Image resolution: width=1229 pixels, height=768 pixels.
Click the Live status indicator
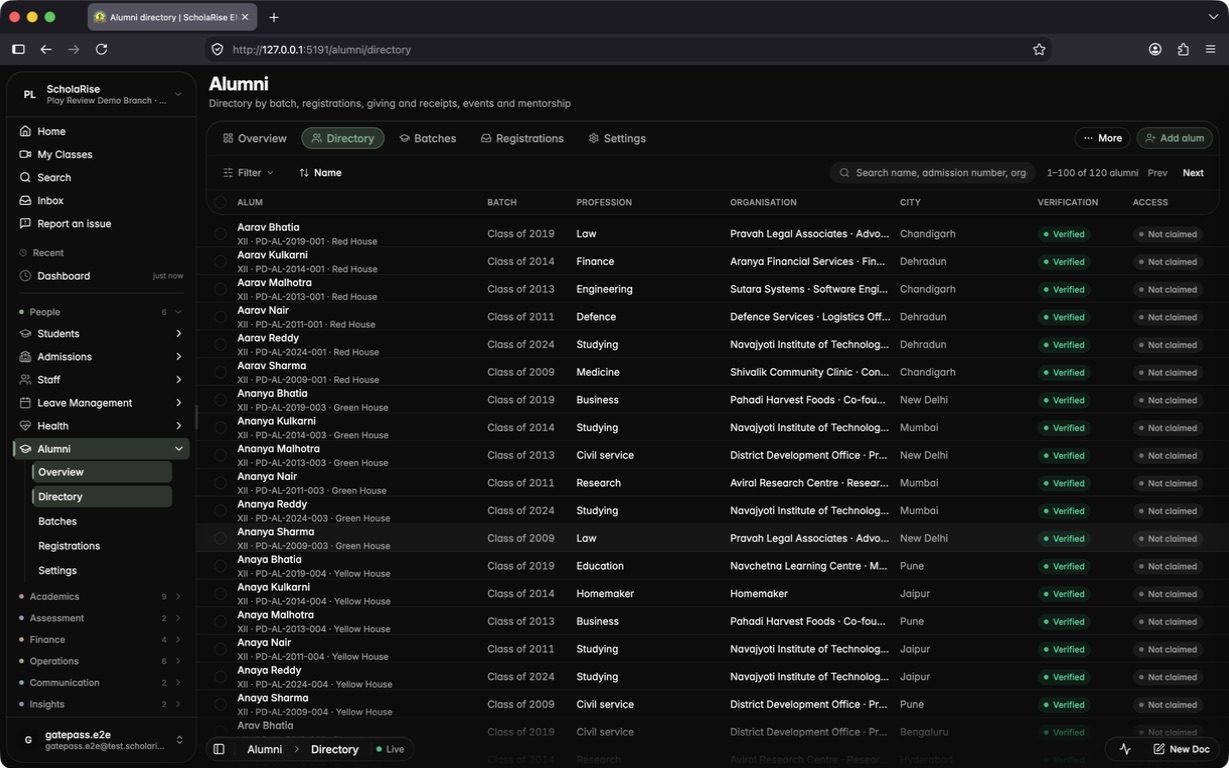[x=390, y=749]
